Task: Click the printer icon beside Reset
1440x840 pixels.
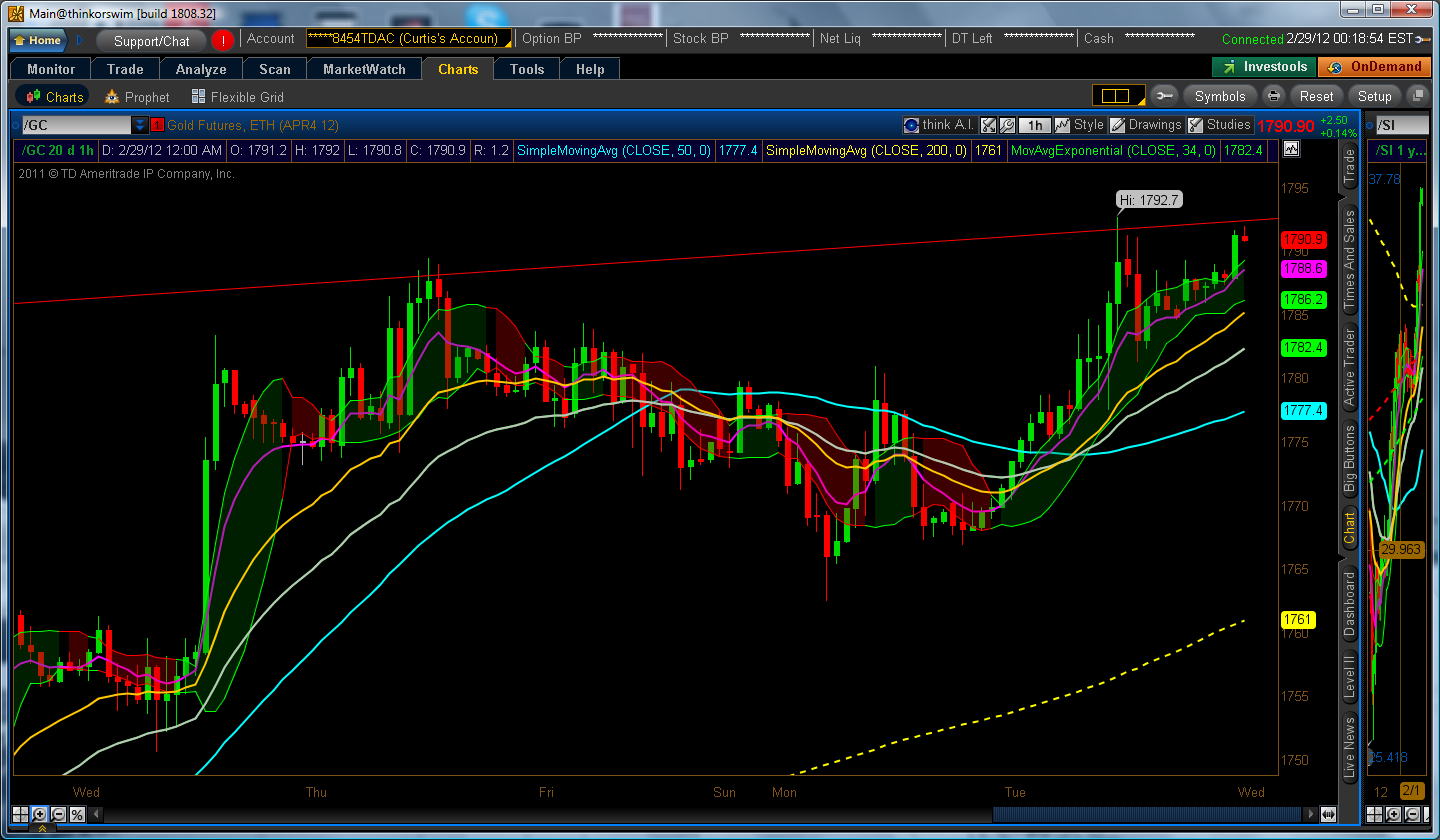Action: coord(1273,96)
